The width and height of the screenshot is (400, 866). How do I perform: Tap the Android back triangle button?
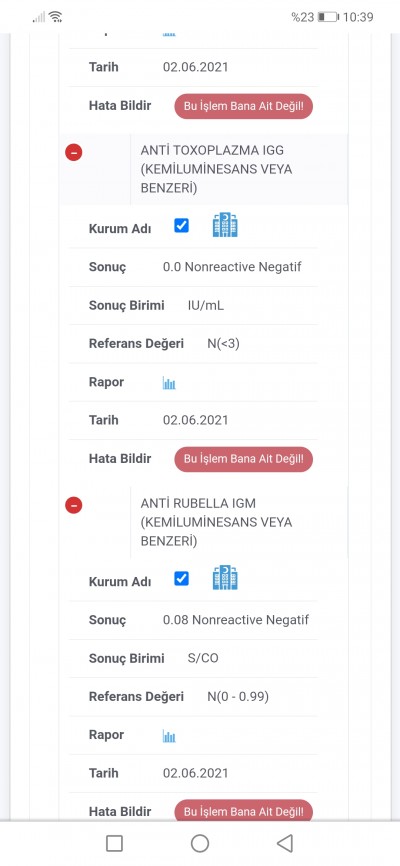click(x=285, y=843)
